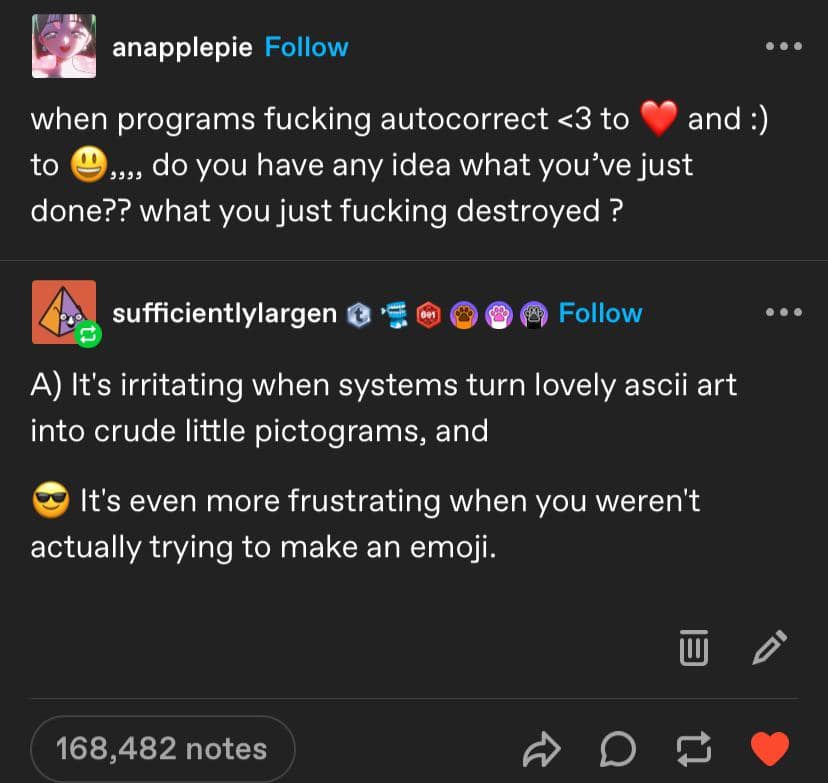Reblog the post
This screenshot has height=783, width=828.
coord(693,749)
